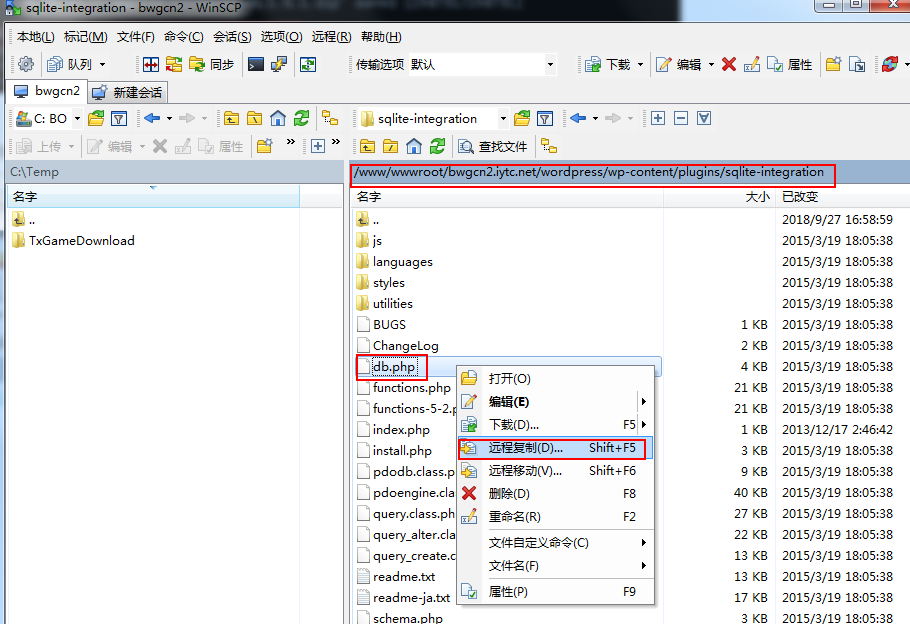This screenshot has height=624, width=910.
Task: Click the remote open directory icon
Action: click(x=522, y=118)
